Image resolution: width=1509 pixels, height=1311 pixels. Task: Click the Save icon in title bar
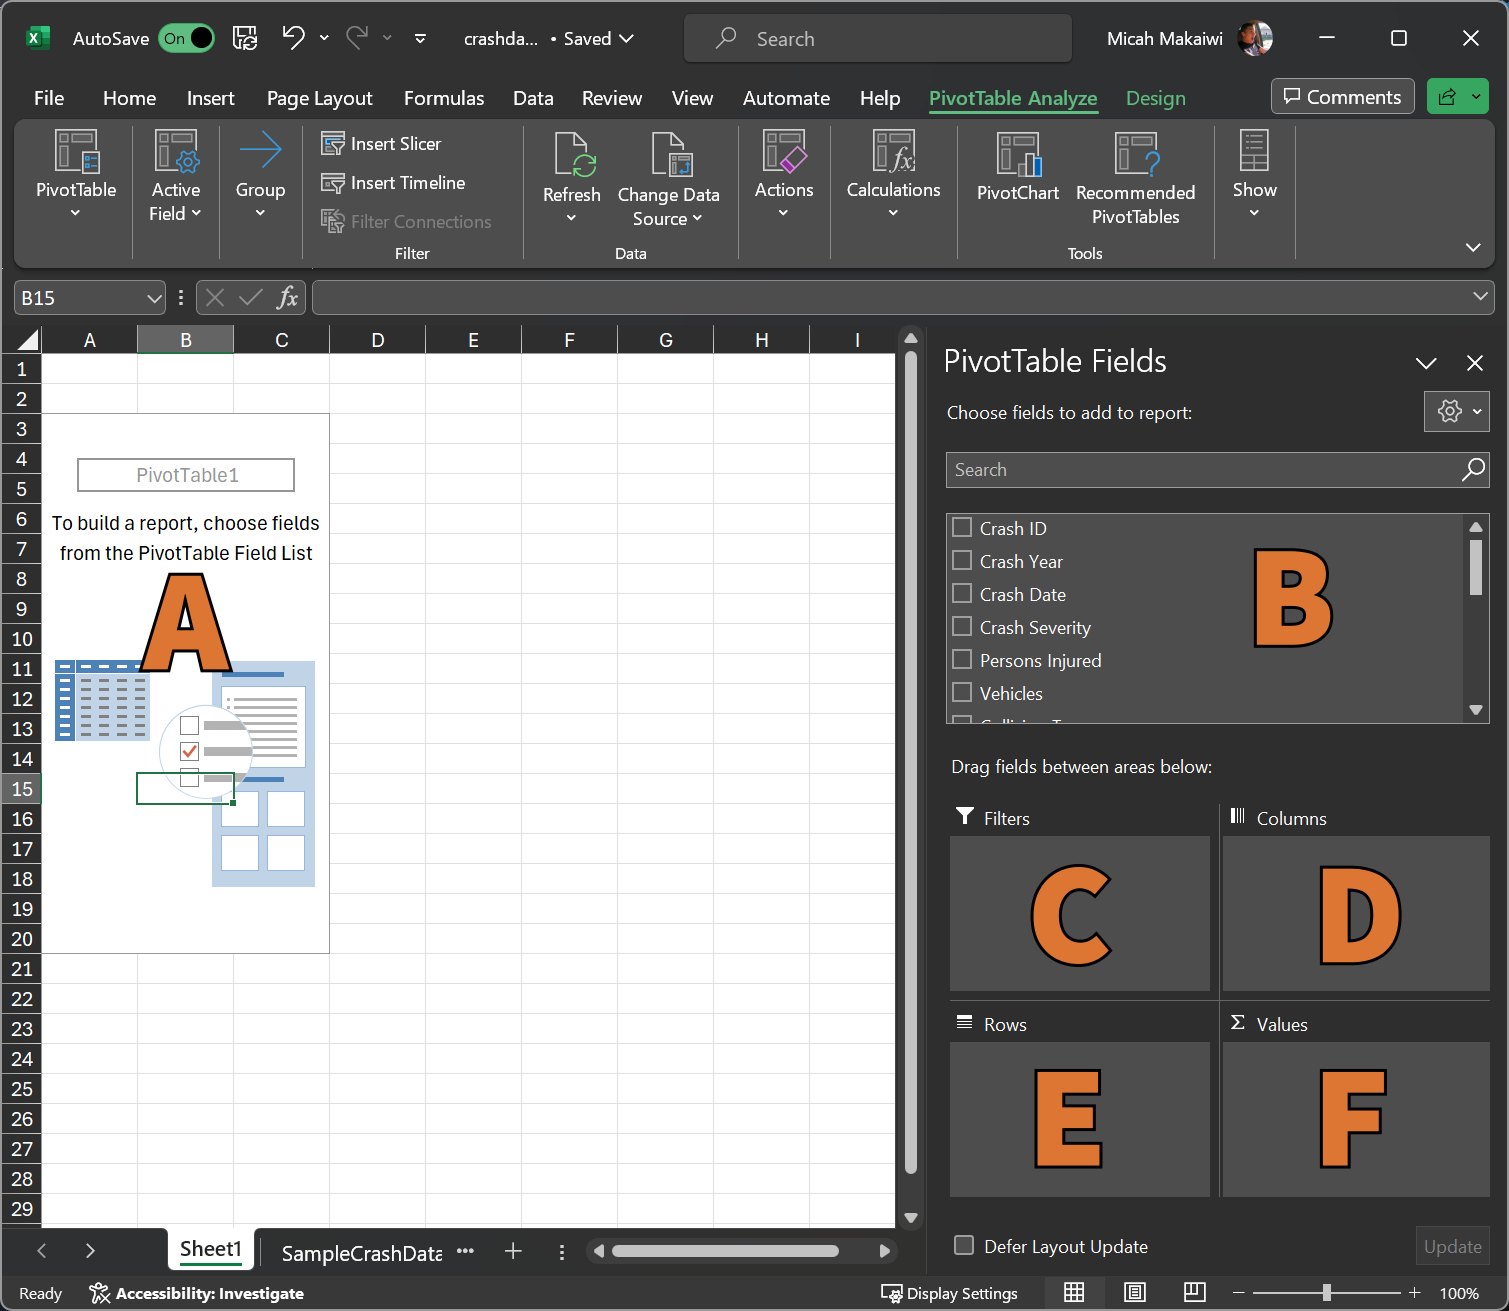click(x=245, y=38)
